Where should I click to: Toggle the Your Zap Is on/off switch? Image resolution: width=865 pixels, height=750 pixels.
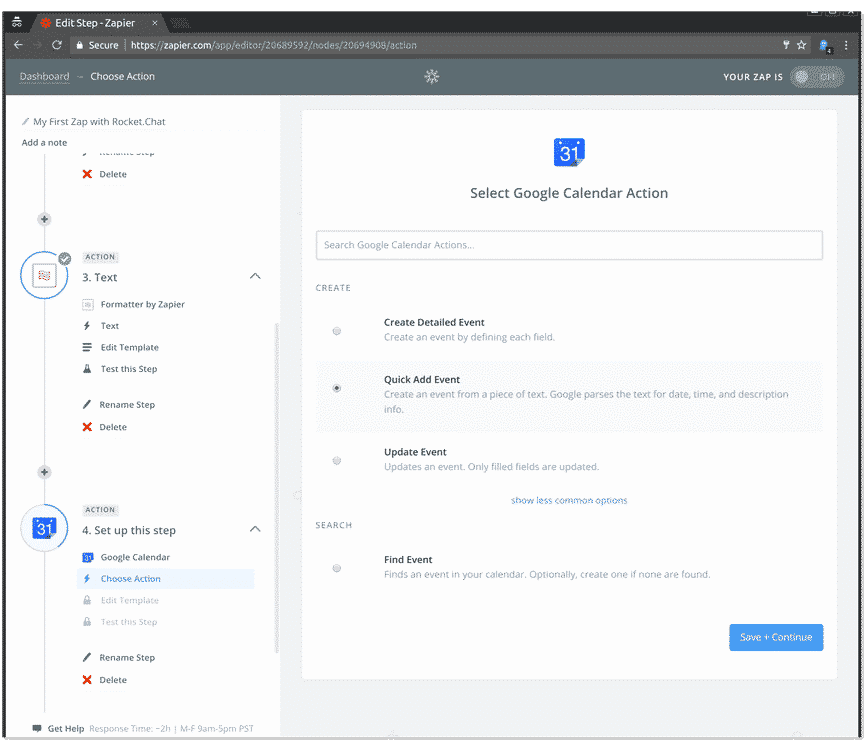pyautogui.click(x=817, y=77)
